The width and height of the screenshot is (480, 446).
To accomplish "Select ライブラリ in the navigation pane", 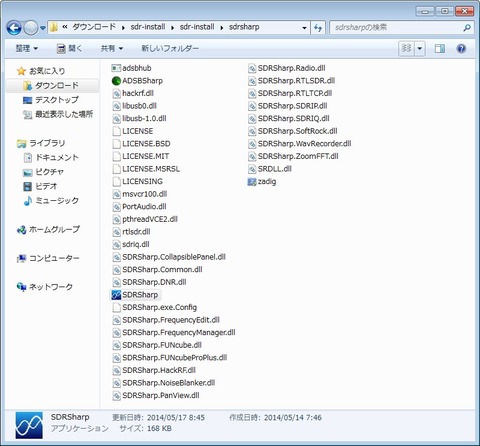I will click(x=41, y=143).
